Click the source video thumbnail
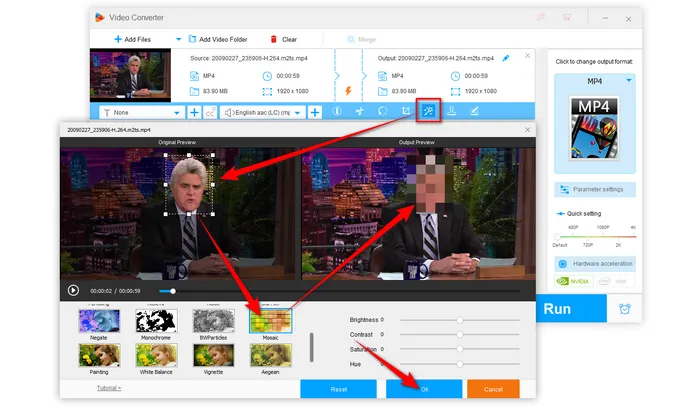The height and width of the screenshot is (407, 700). point(130,75)
